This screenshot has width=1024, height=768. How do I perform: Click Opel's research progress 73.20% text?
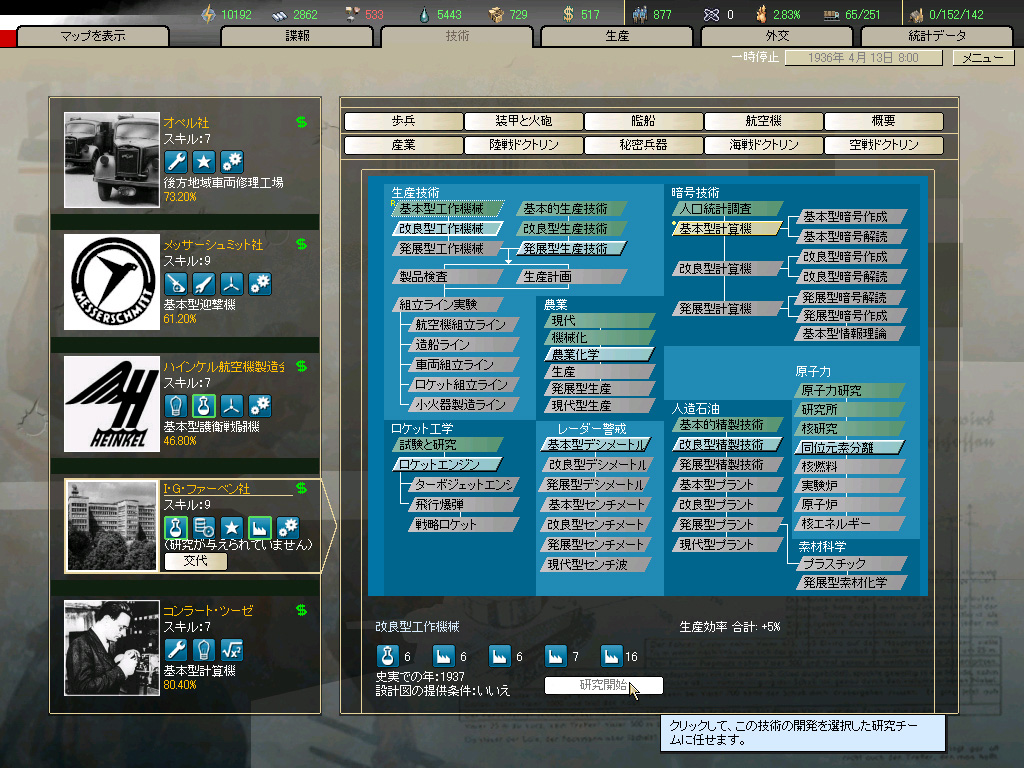[180, 197]
